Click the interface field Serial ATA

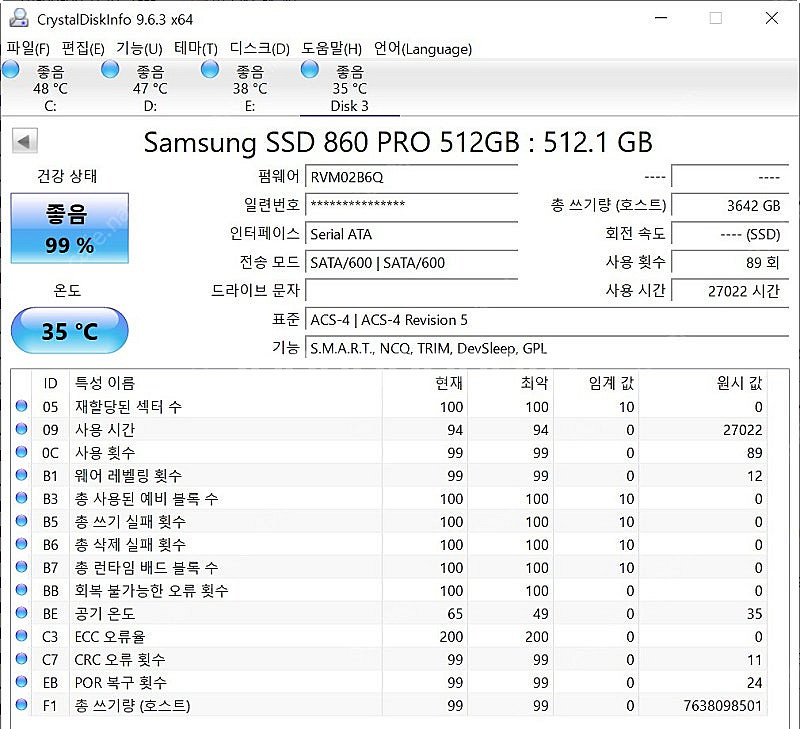(412, 234)
